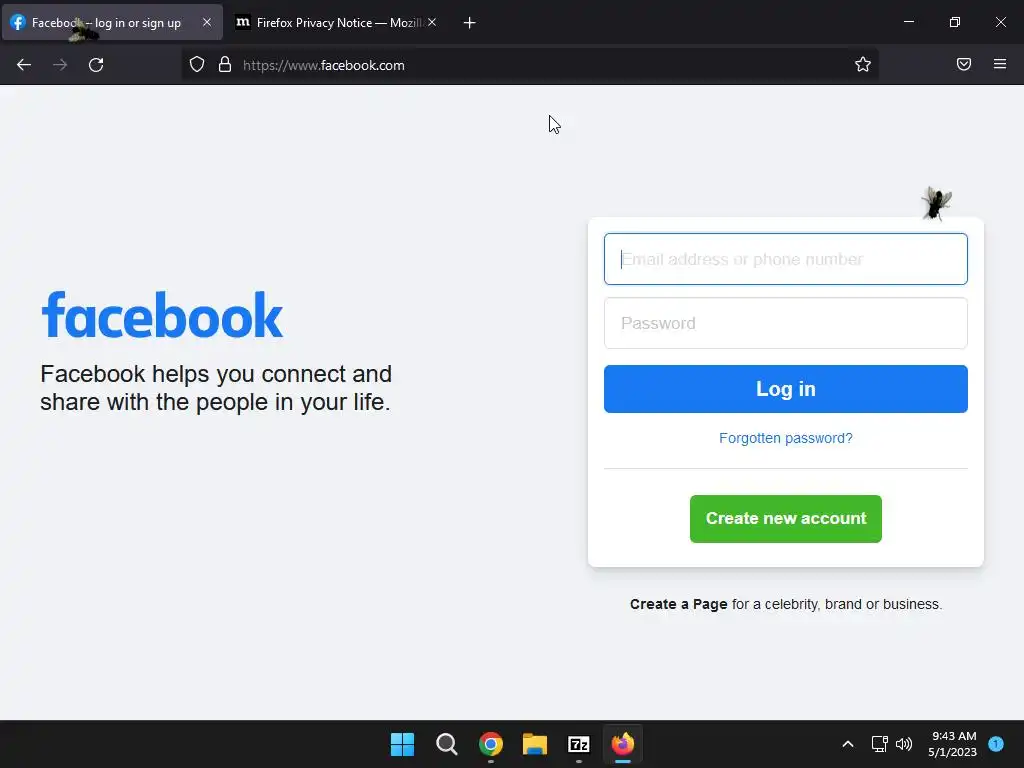
Task: Restore down the Firefox window
Action: (955, 22)
